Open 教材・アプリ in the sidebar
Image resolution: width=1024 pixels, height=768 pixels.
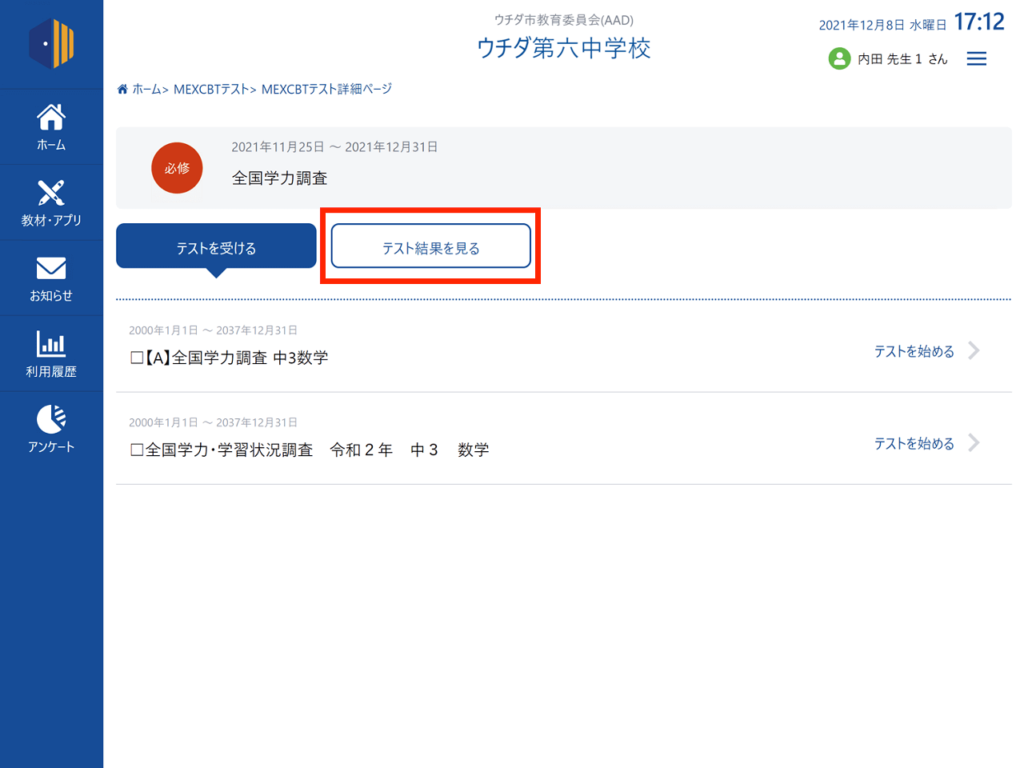coord(51,203)
